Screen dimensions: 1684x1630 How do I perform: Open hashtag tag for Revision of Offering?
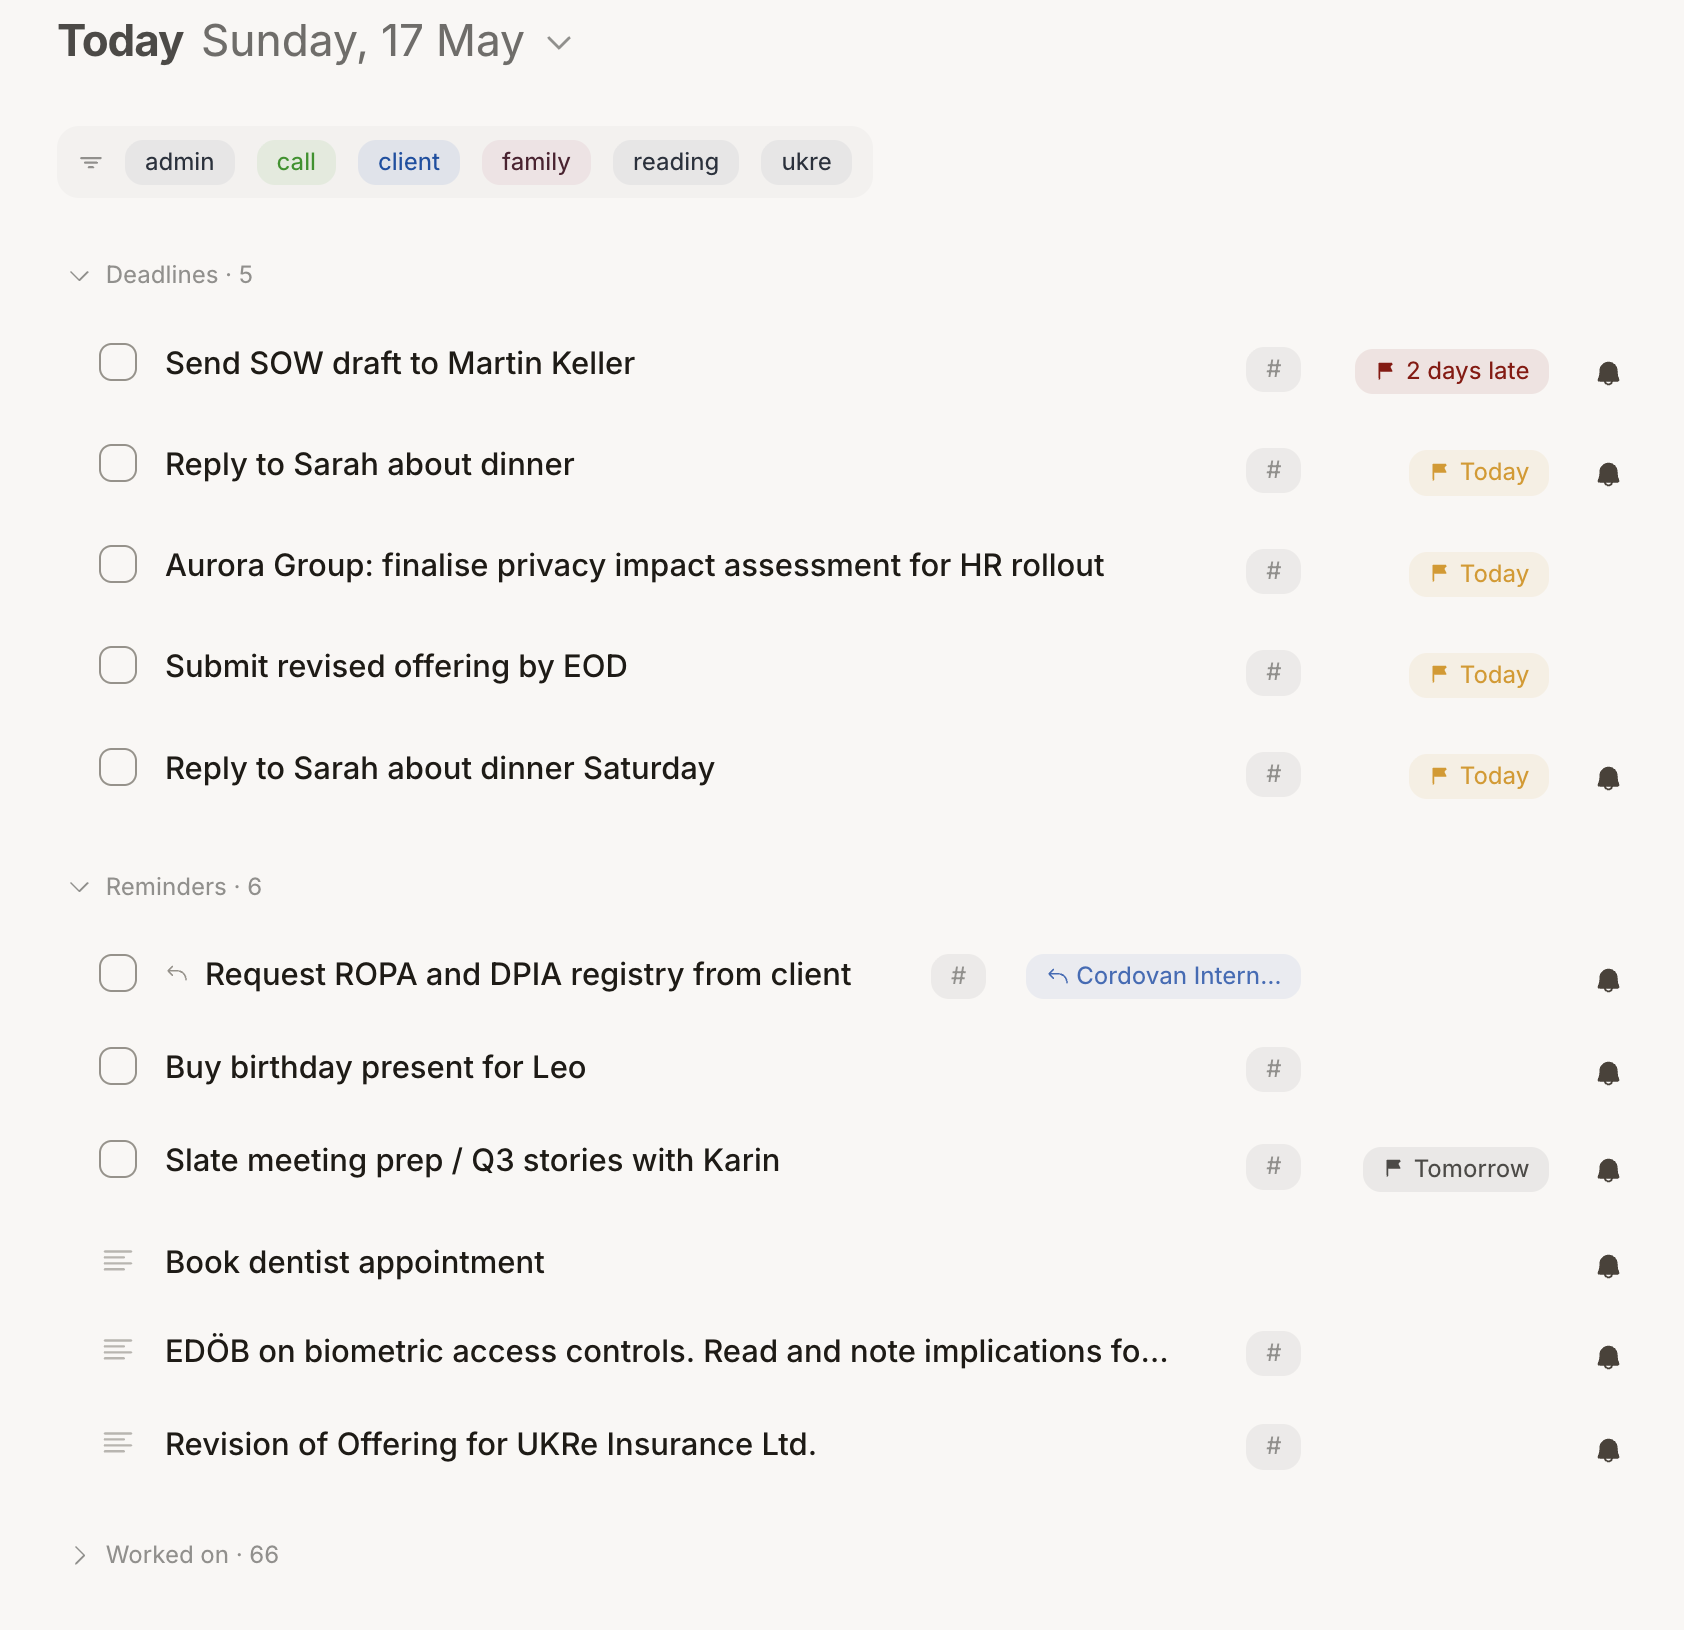point(1273,1446)
